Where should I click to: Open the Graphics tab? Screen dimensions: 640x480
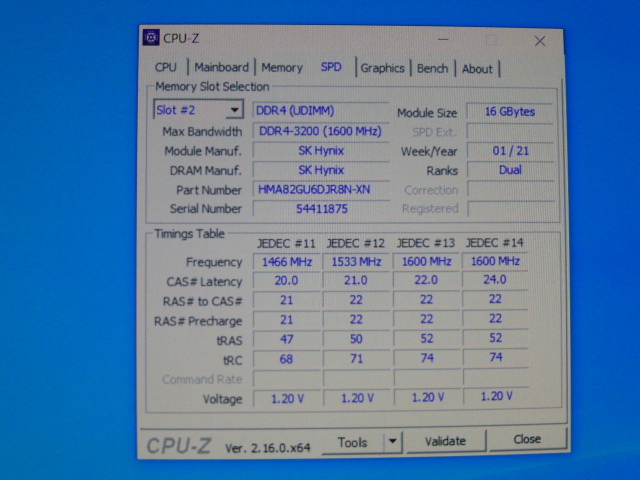coord(382,68)
